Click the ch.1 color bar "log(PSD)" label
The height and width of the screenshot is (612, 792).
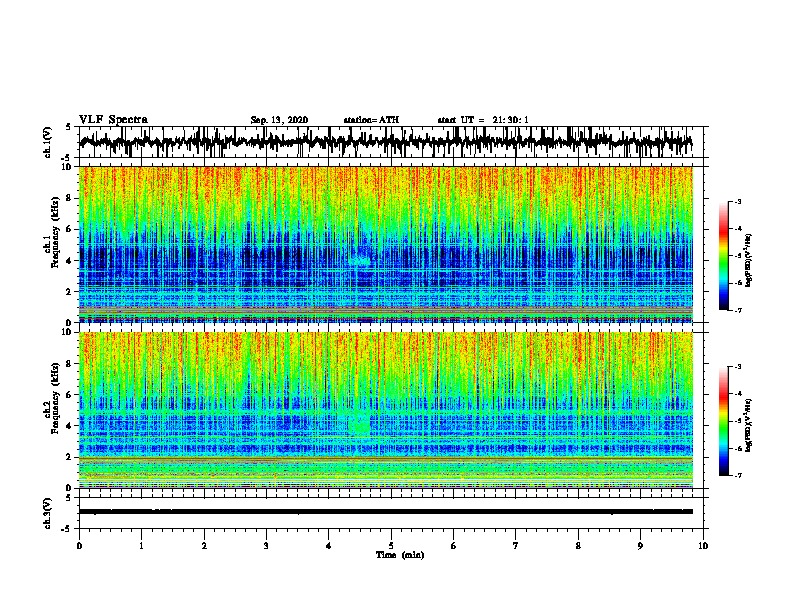point(748,261)
